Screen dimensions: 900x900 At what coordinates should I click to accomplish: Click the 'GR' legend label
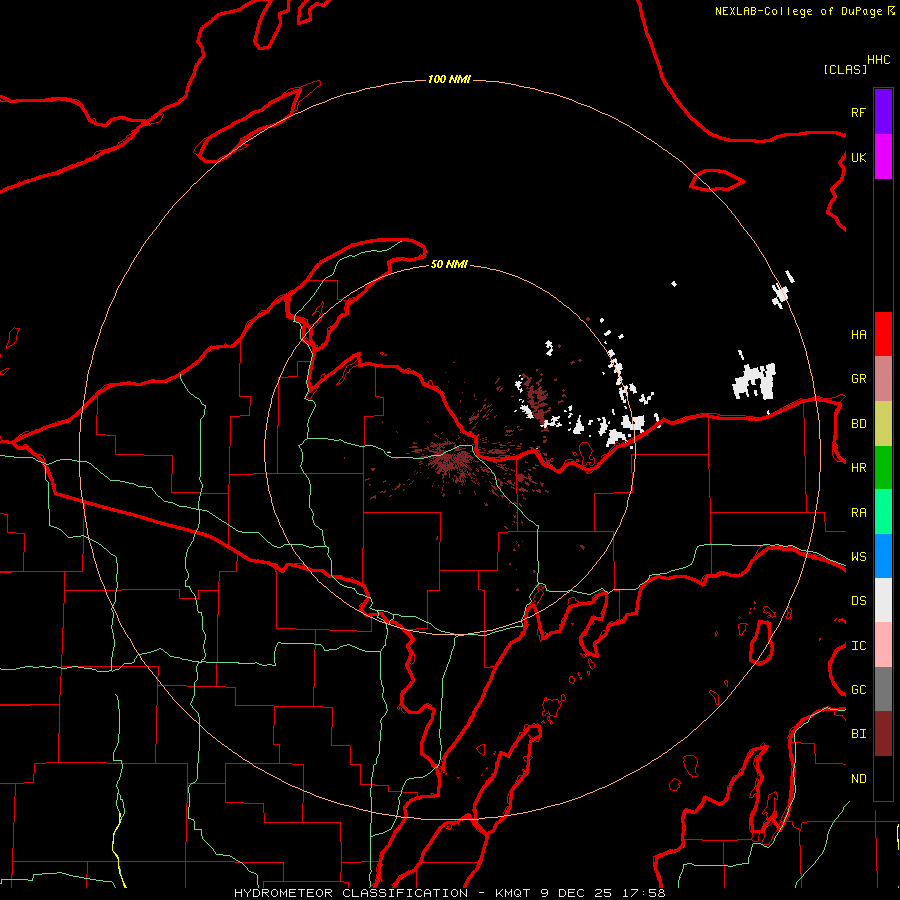click(x=858, y=379)
